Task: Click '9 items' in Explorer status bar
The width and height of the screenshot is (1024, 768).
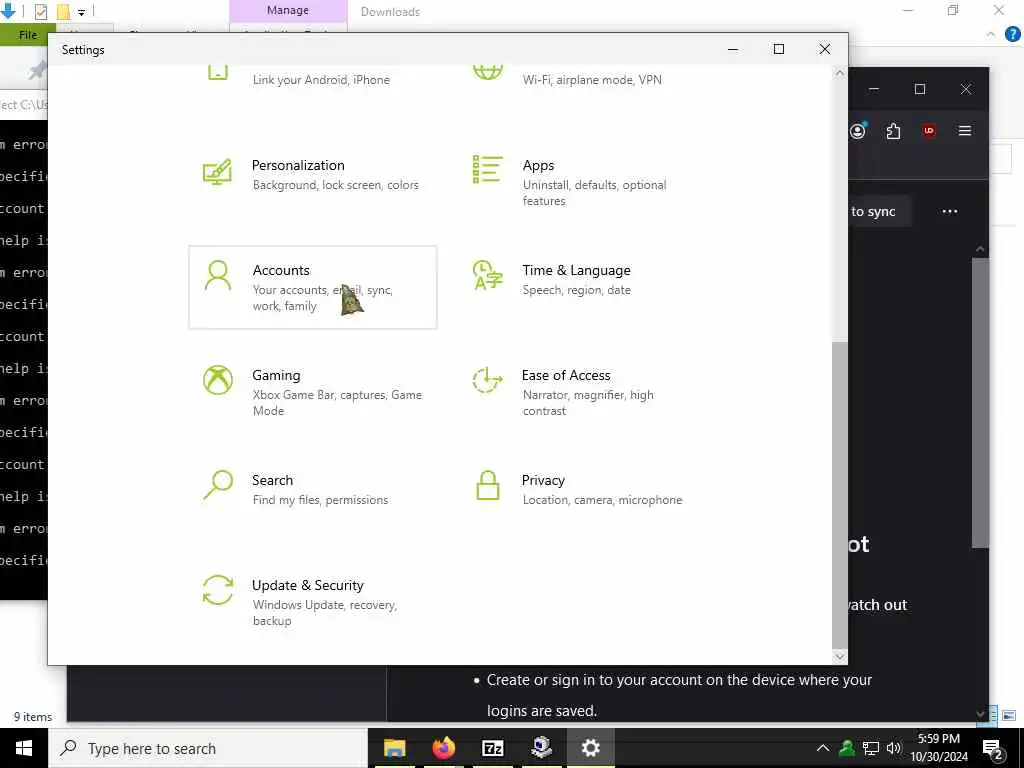Action: (33, 716)
